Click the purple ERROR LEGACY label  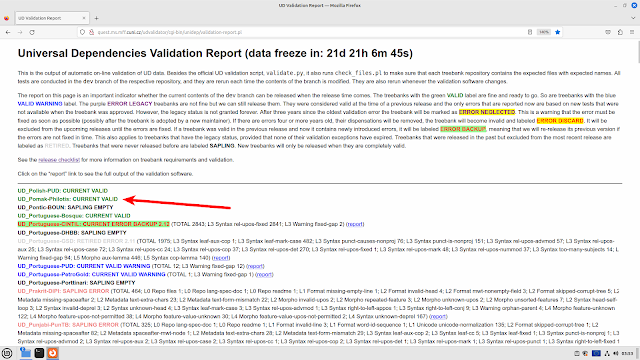click(130, 104)
